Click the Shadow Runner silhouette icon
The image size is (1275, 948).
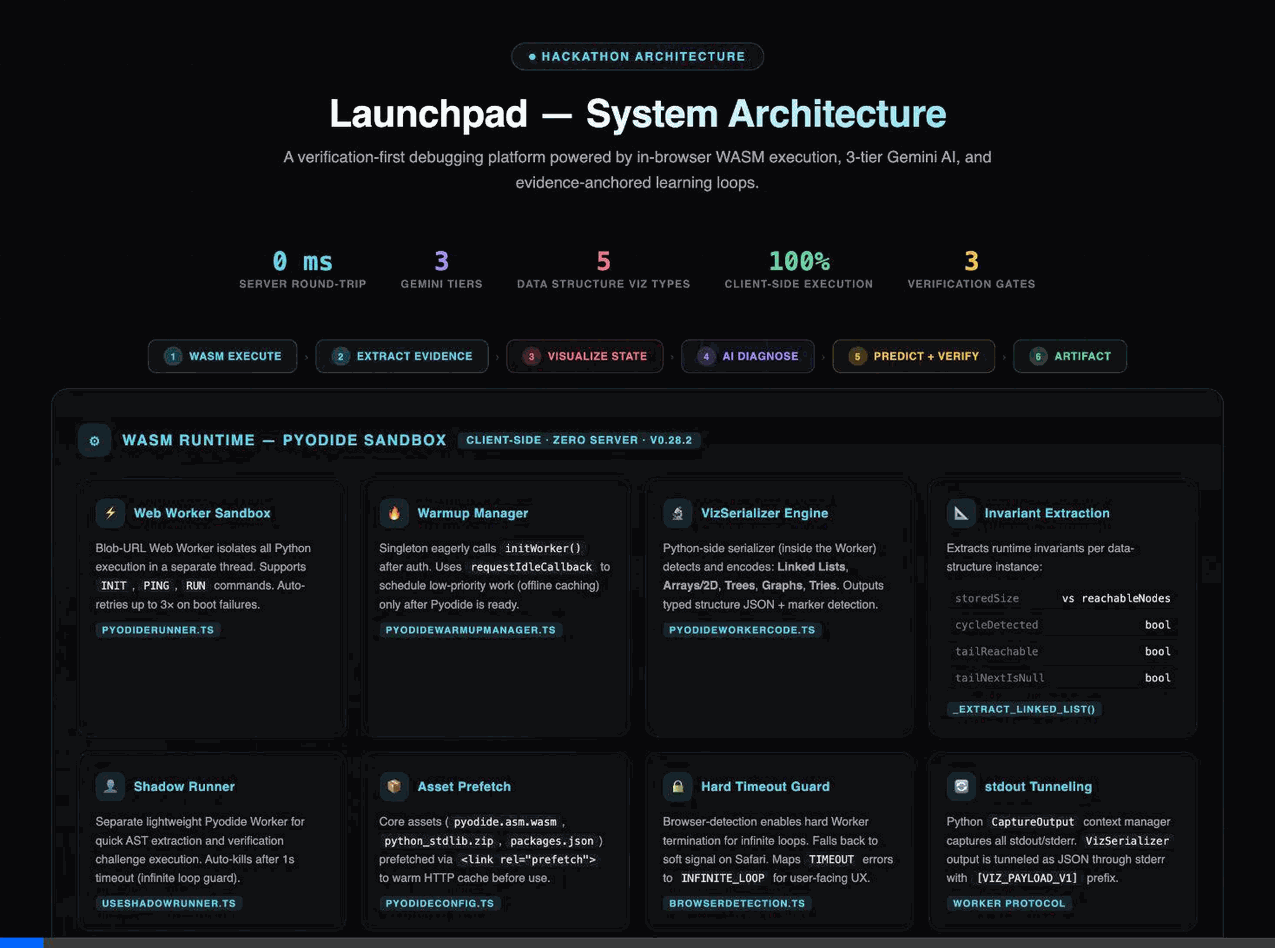click(x=110, y=786)
